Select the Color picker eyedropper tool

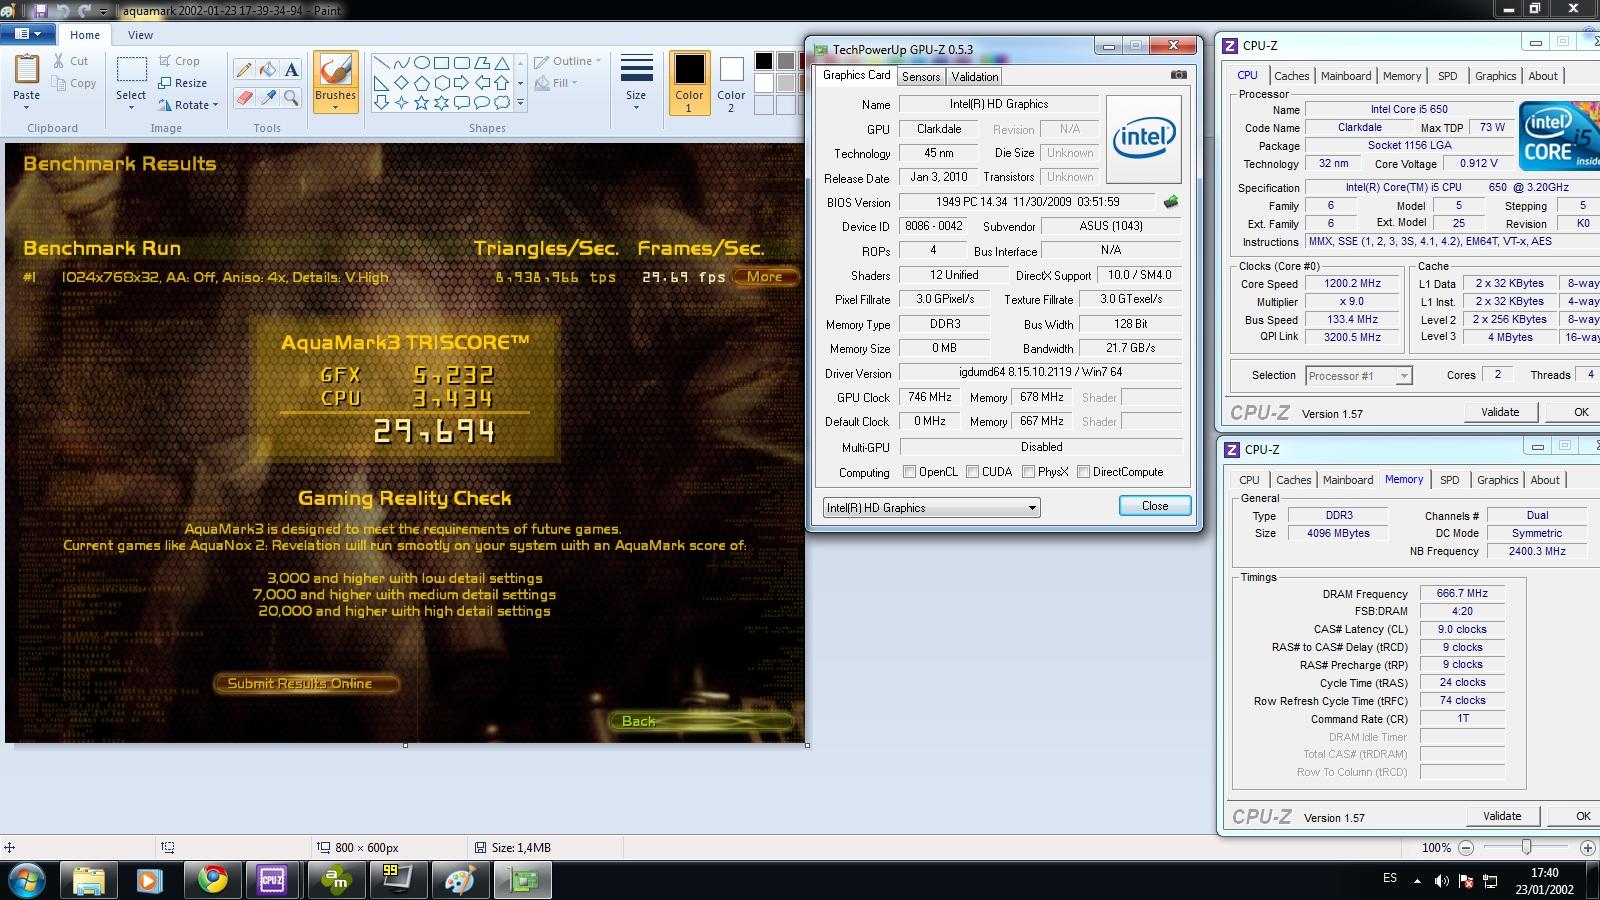(268, 97)
